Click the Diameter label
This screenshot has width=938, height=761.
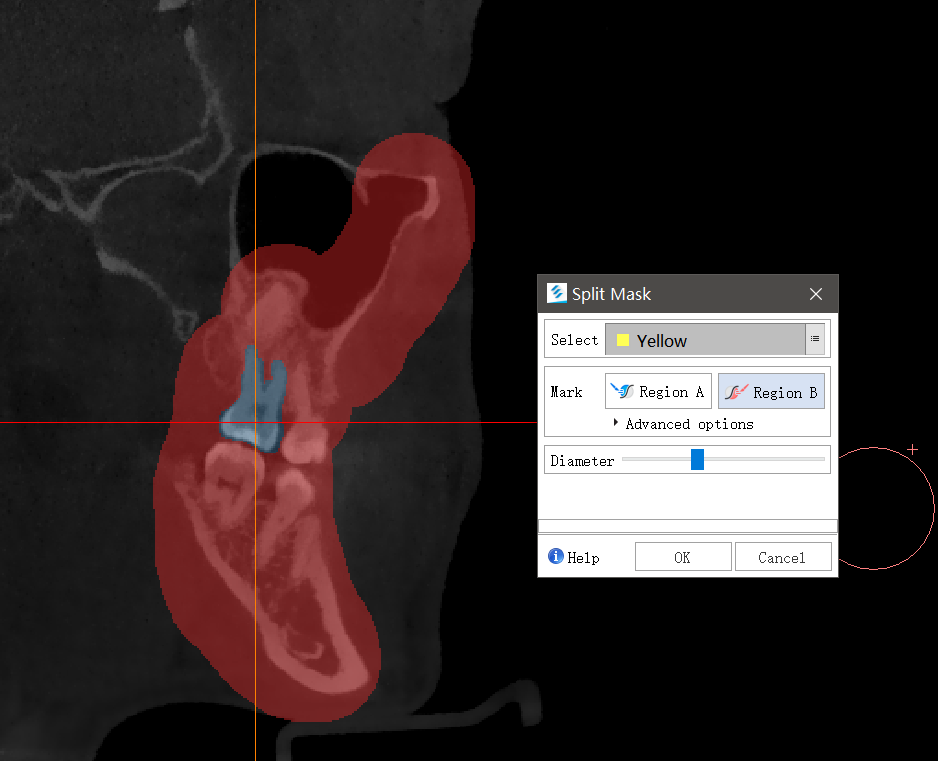pyautogui.click(x=582, y=461)
